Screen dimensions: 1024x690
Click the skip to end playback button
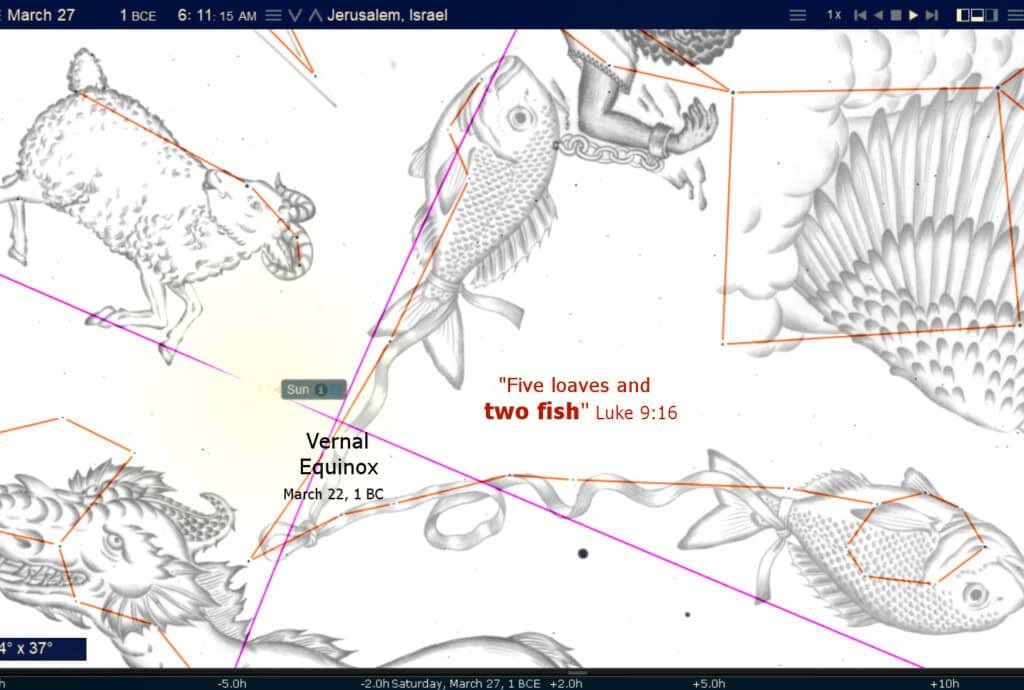(x=932, y=15)
